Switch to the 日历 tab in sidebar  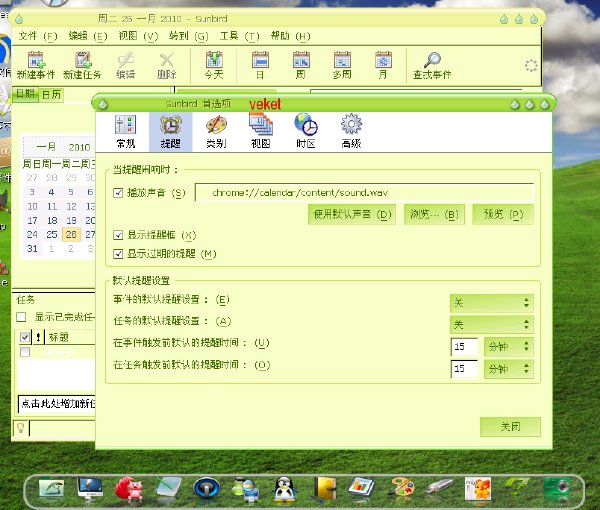[x=51, y=95]
